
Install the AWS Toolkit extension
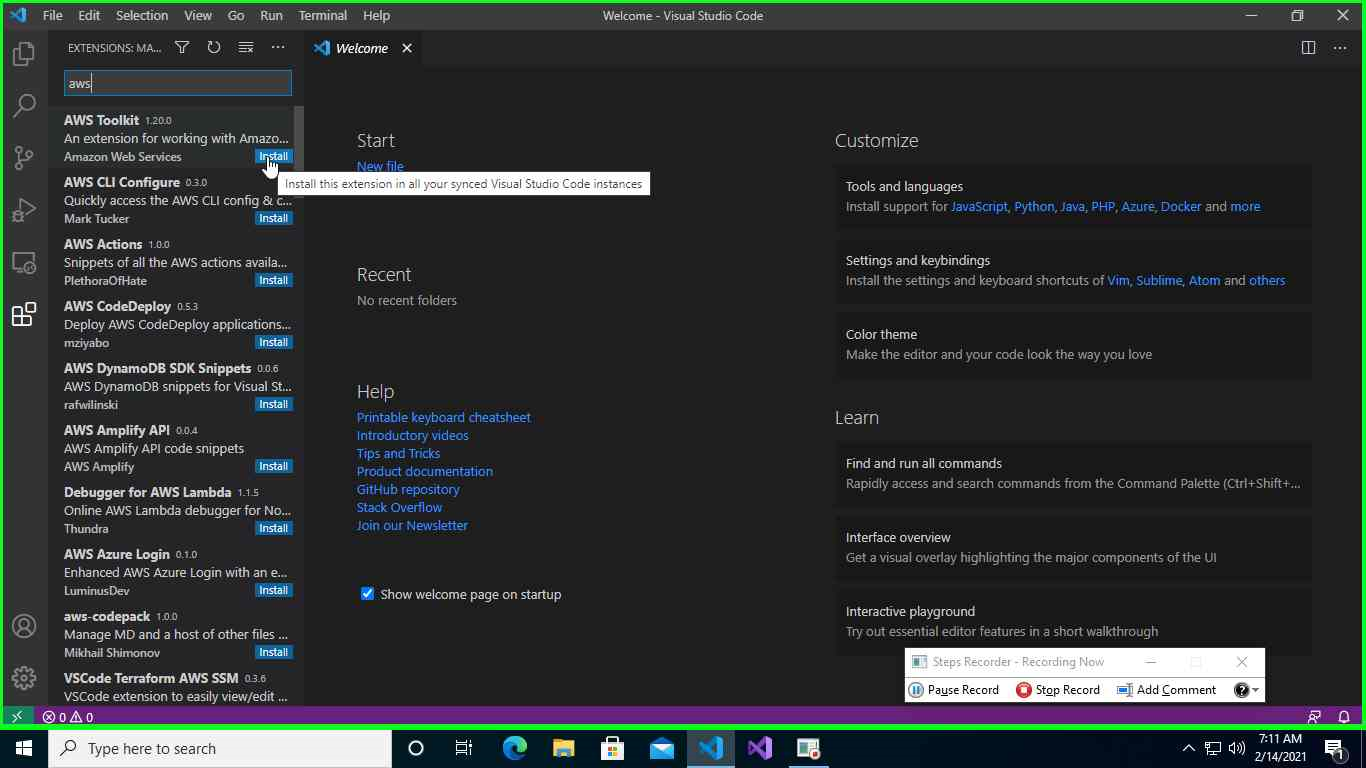274,156
